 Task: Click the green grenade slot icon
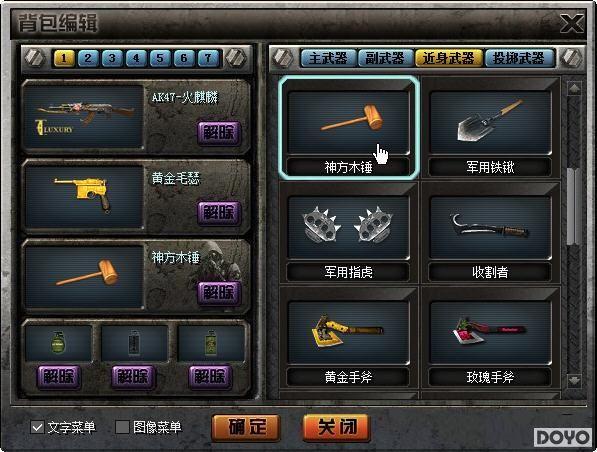point(58,343)
